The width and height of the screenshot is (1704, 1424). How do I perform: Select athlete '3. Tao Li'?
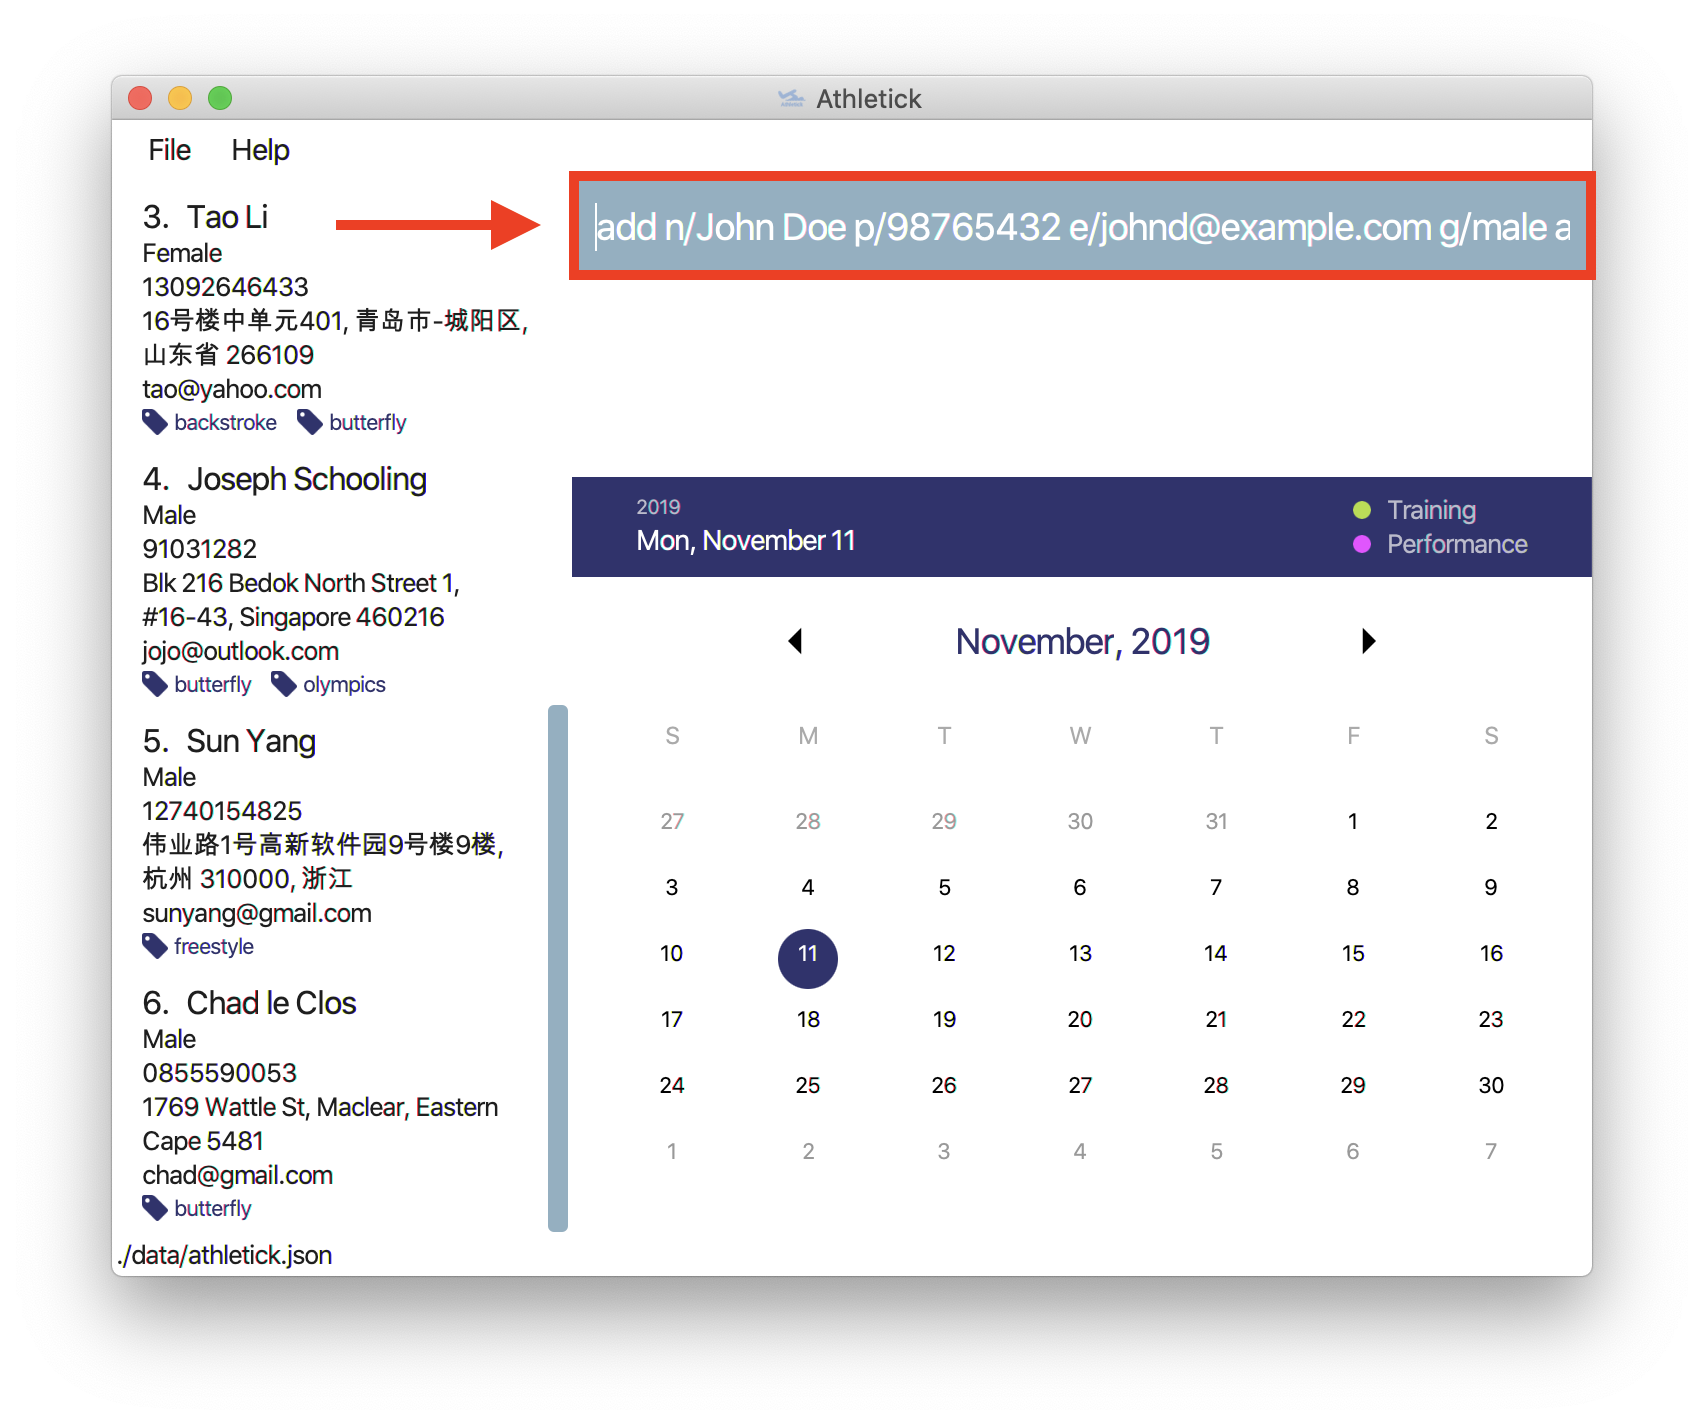point(206,217)
